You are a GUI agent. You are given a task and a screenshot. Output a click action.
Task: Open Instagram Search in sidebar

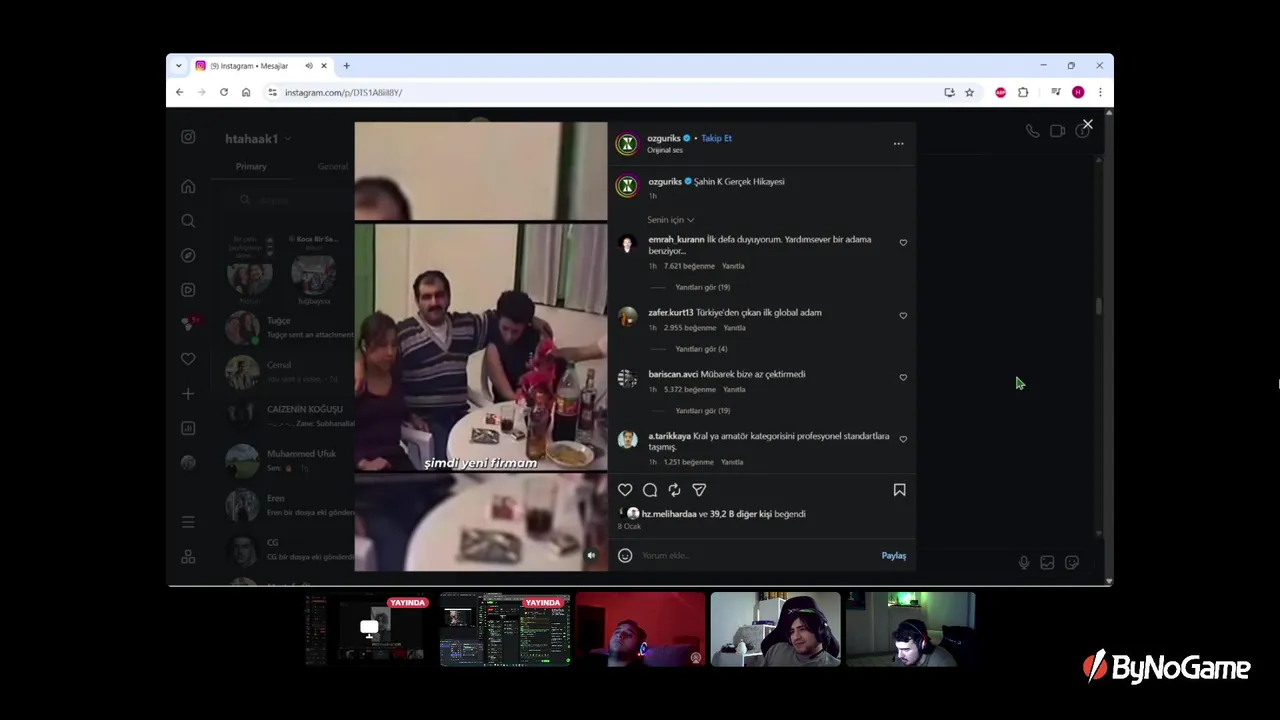(x=188, y=221)
